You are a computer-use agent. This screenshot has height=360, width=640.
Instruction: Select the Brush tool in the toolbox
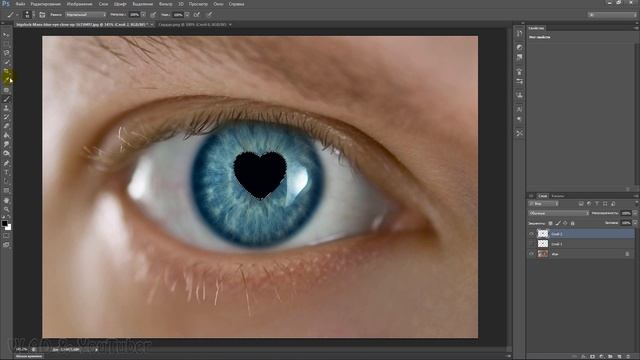[6, 99]
